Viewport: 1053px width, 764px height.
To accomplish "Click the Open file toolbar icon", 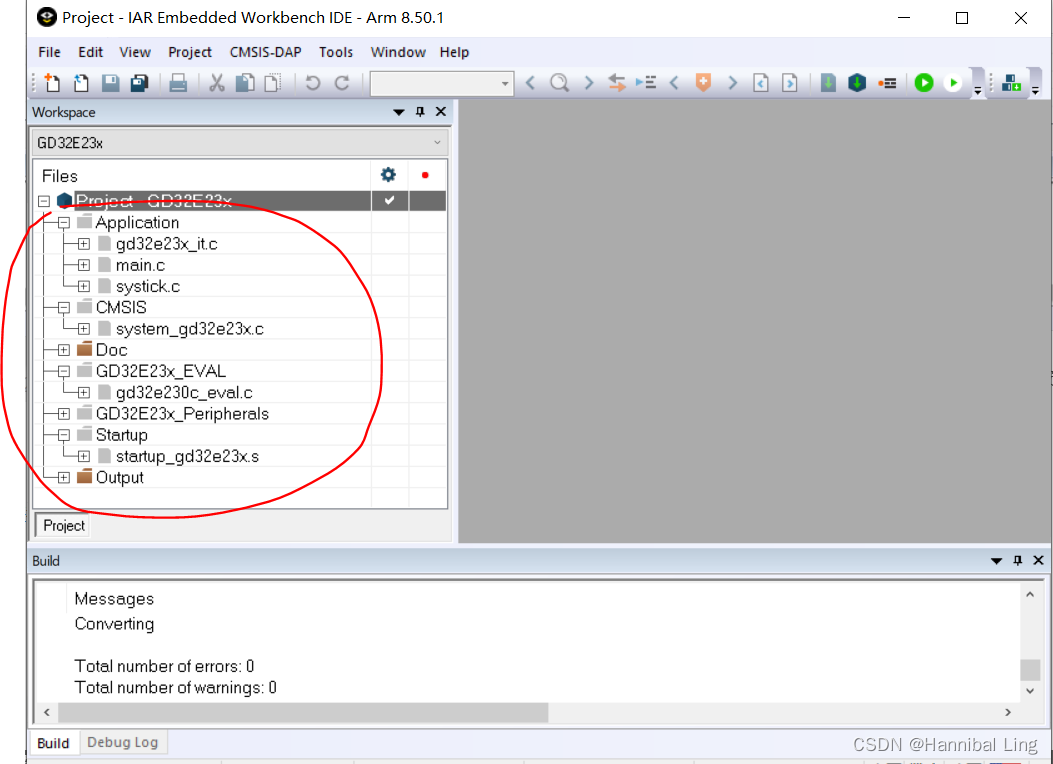I will 81,83.
